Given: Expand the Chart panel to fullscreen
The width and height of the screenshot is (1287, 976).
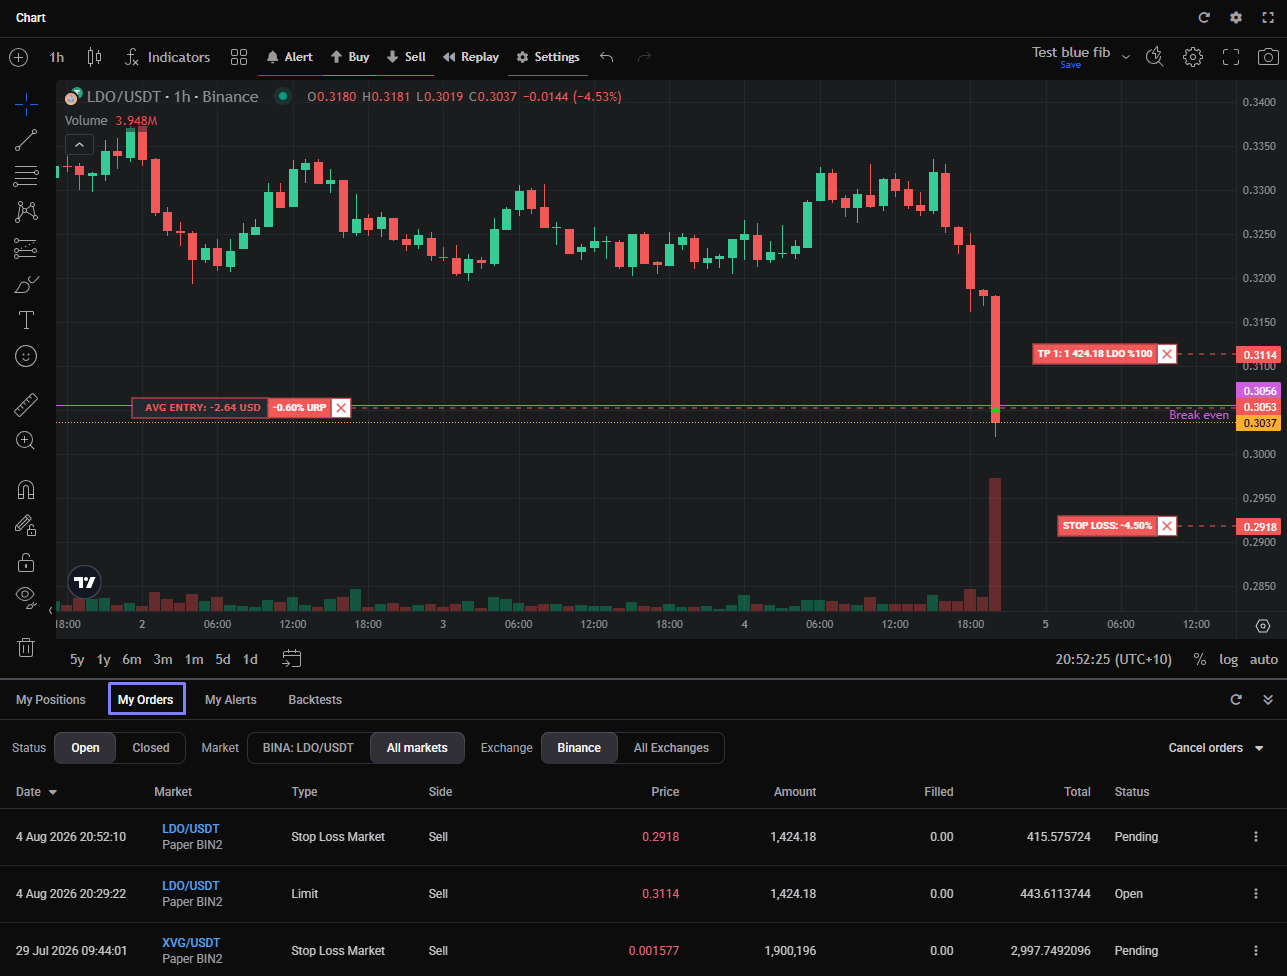Looking at the screenshot, I should (x=1268, y=18).
